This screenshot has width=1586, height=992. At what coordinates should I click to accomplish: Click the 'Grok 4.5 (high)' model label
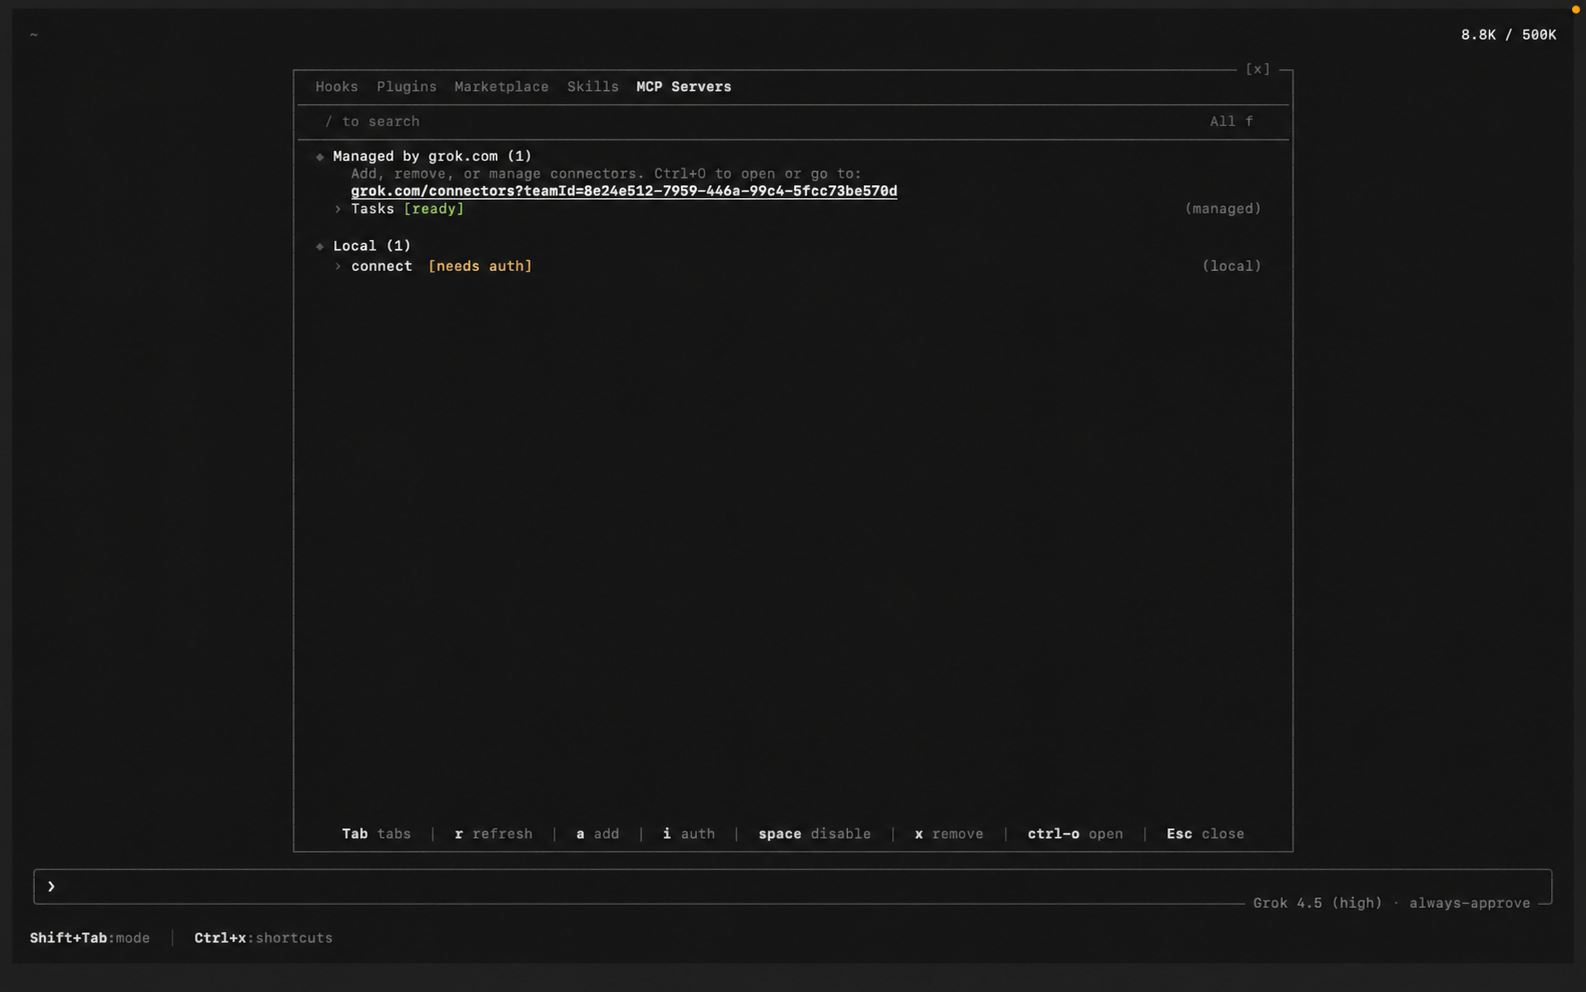[1317, 903]
